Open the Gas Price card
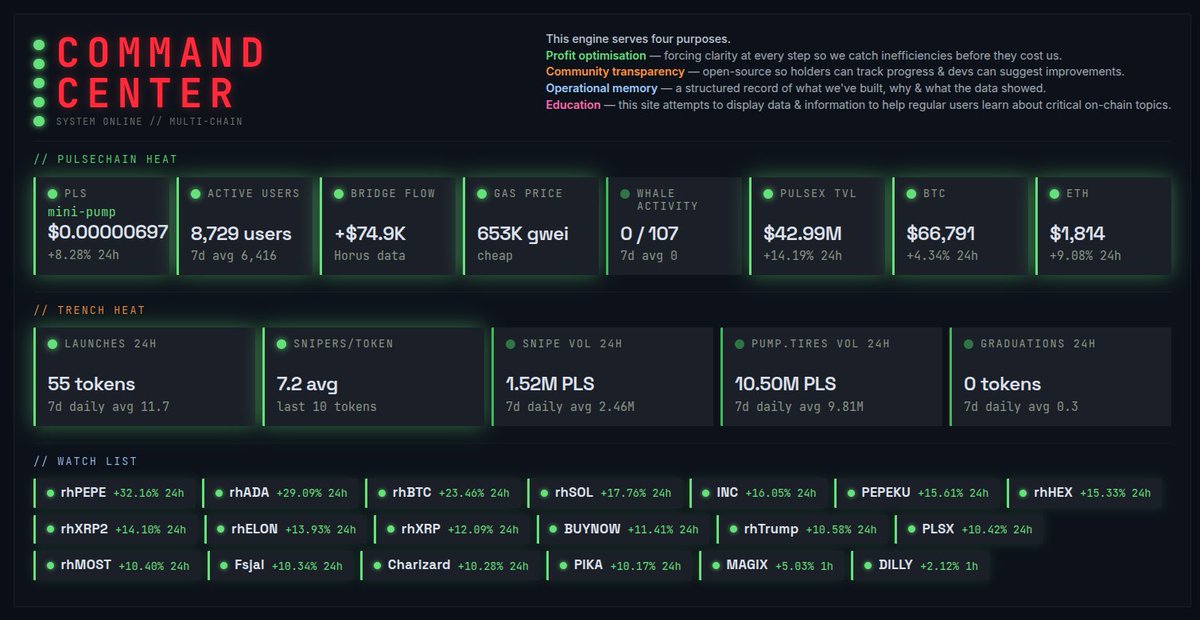 530,227
